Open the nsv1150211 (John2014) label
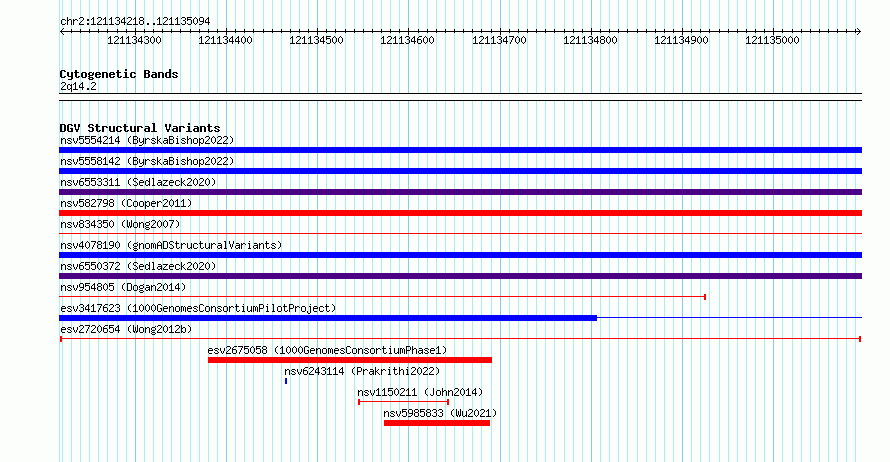The height and width of the screenshot is (462, 890). pos(420,392)
